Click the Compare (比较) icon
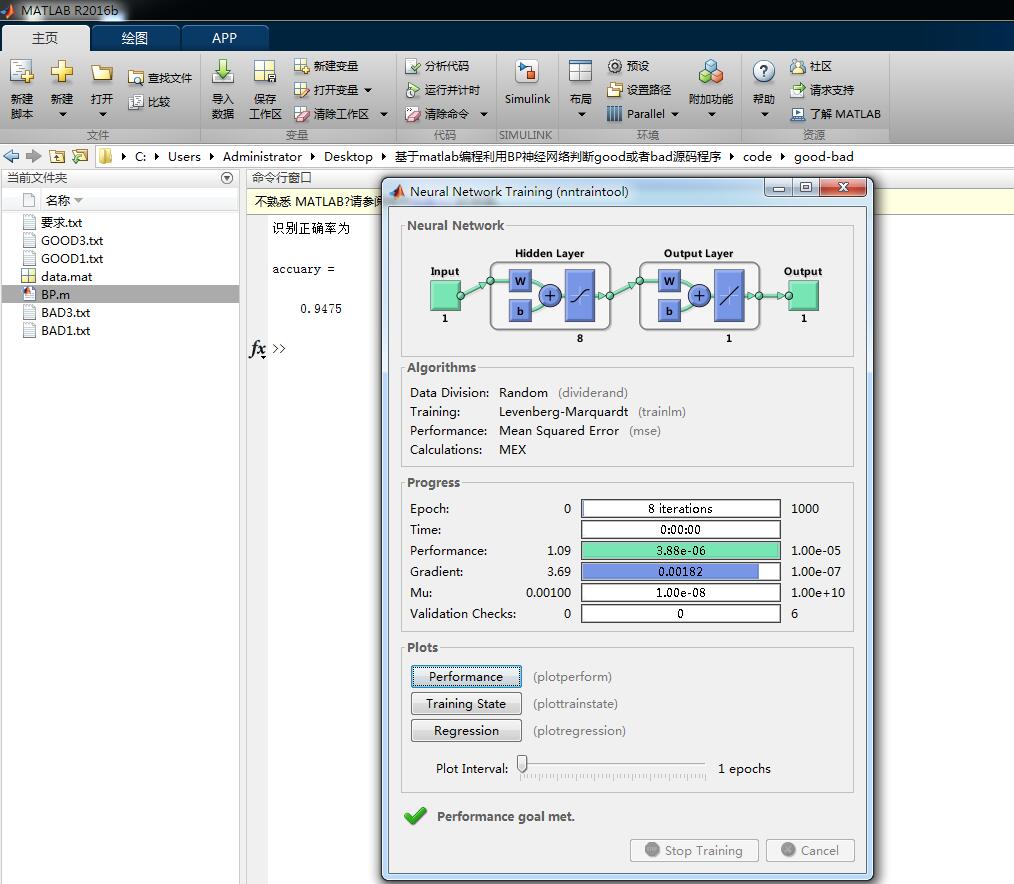The height and width of the screenshot is (884, 1014). point(136,102)
